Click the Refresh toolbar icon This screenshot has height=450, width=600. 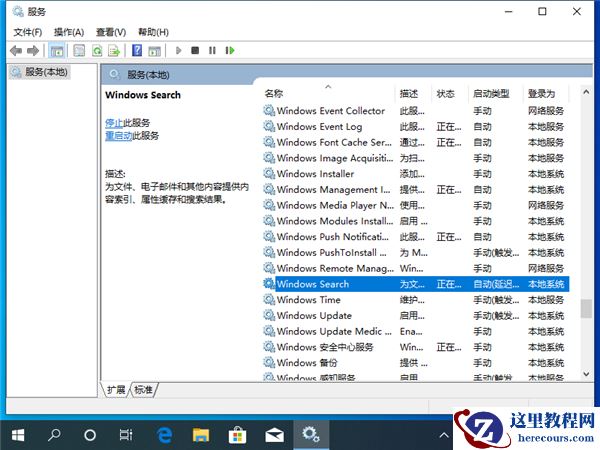pos(97,51)
